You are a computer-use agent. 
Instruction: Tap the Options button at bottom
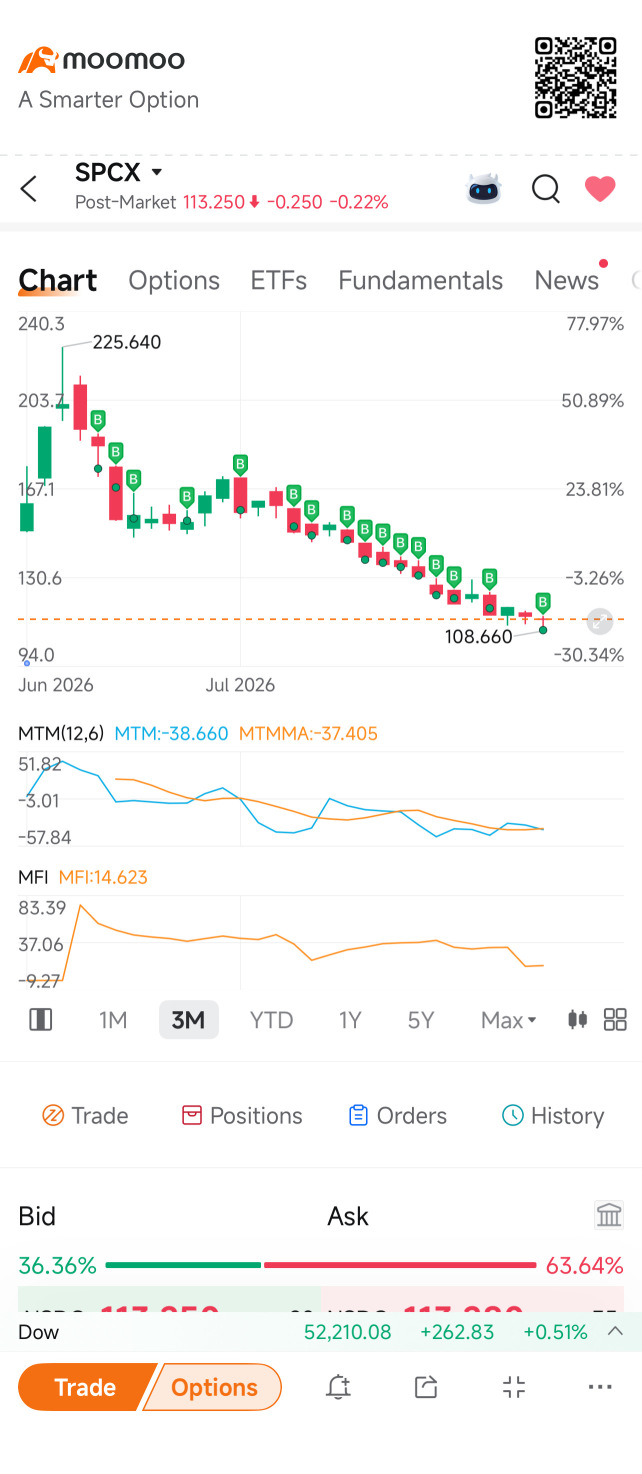click(214, 1388)
